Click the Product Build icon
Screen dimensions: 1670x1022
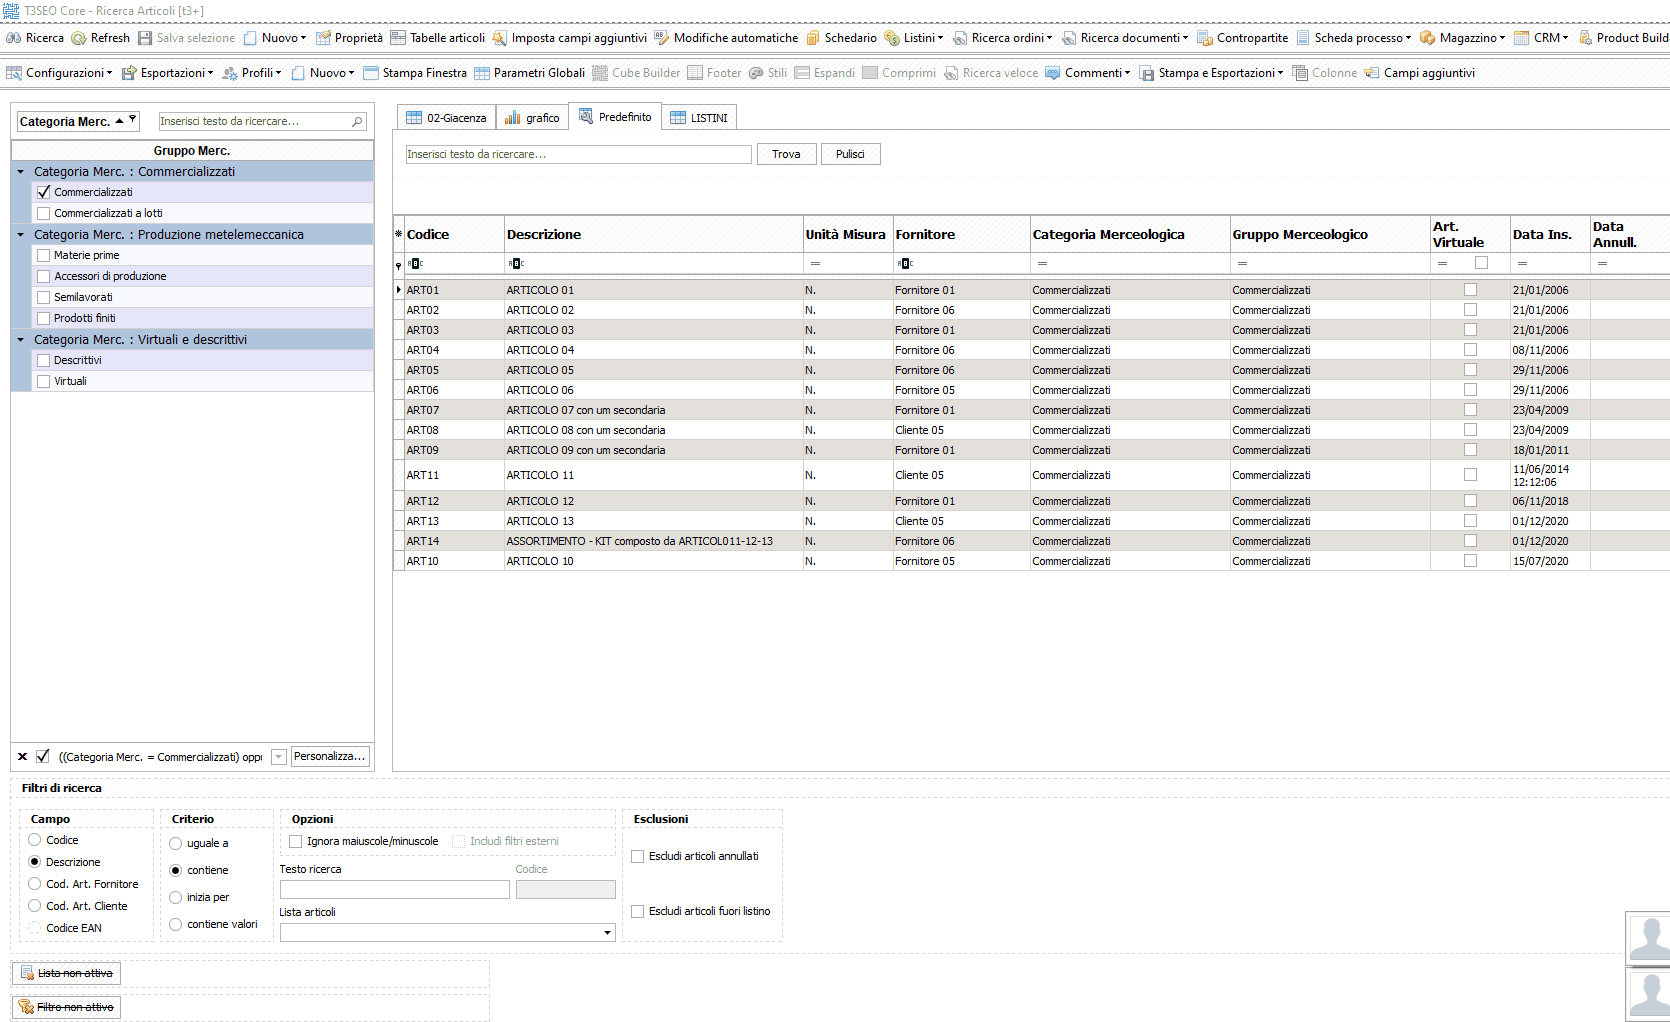tap(1586, 38)
